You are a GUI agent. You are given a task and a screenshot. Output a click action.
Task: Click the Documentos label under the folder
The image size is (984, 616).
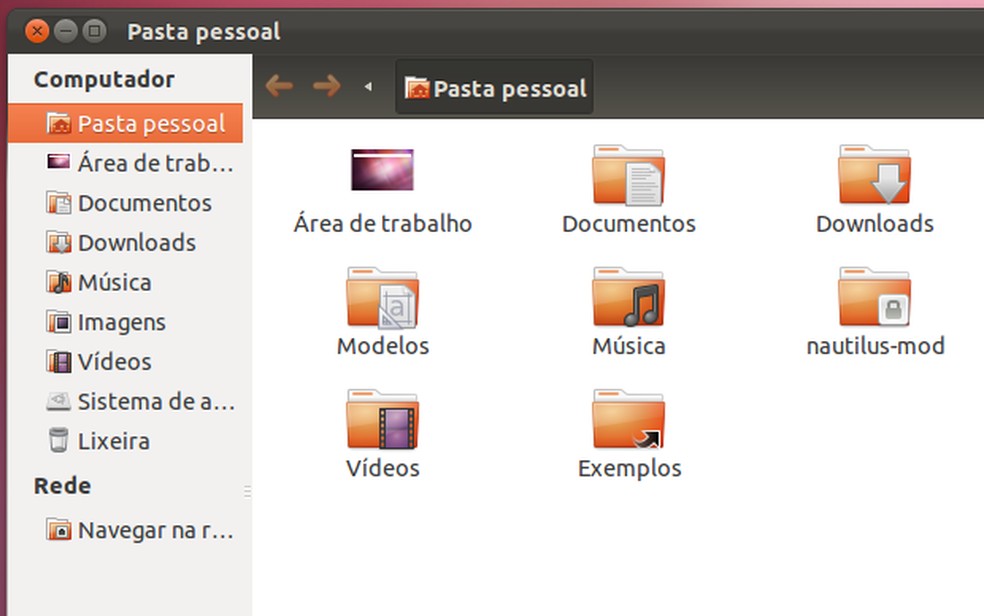629,223
